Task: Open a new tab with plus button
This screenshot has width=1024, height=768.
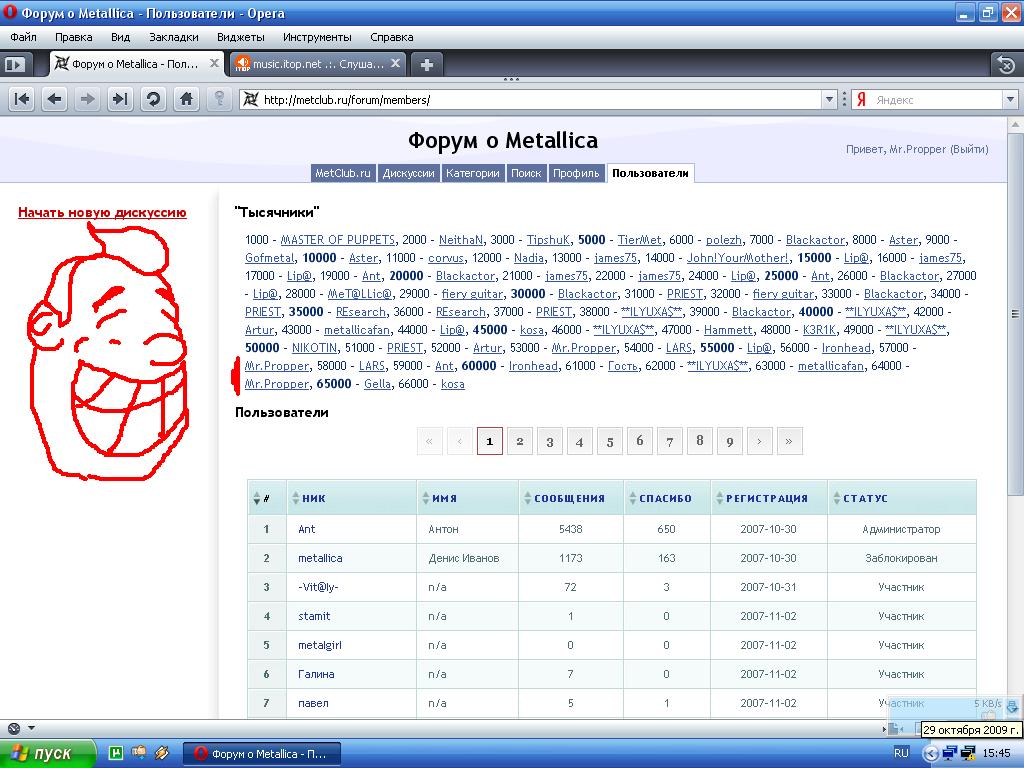Action: (x=427, y=65)
